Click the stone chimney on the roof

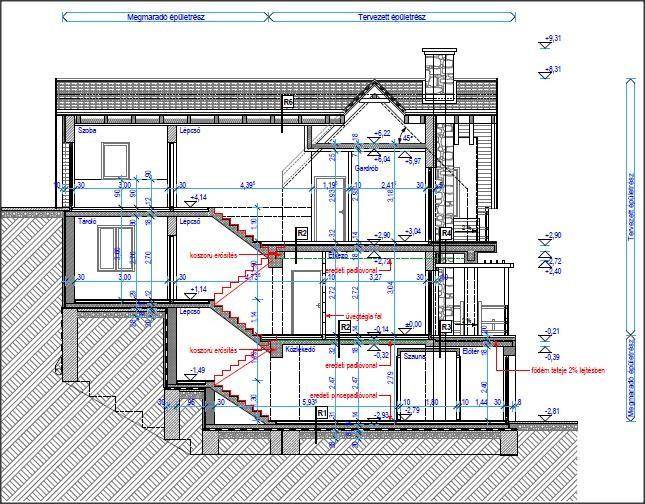tap(439, 73)
